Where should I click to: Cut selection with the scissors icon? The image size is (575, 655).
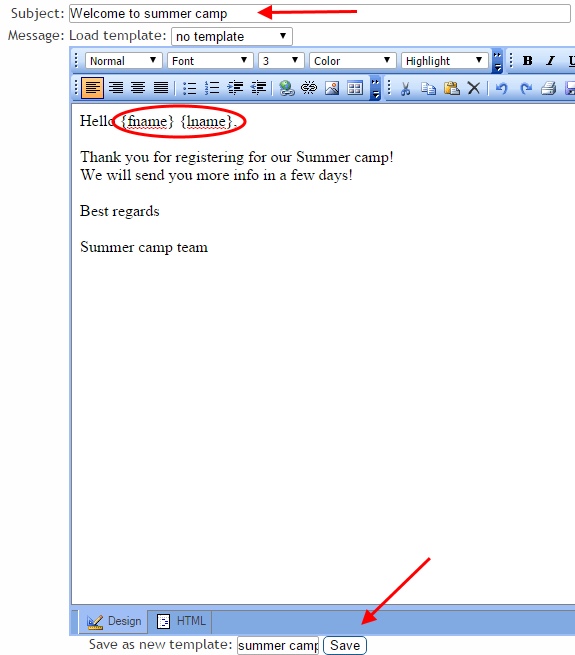405,88
